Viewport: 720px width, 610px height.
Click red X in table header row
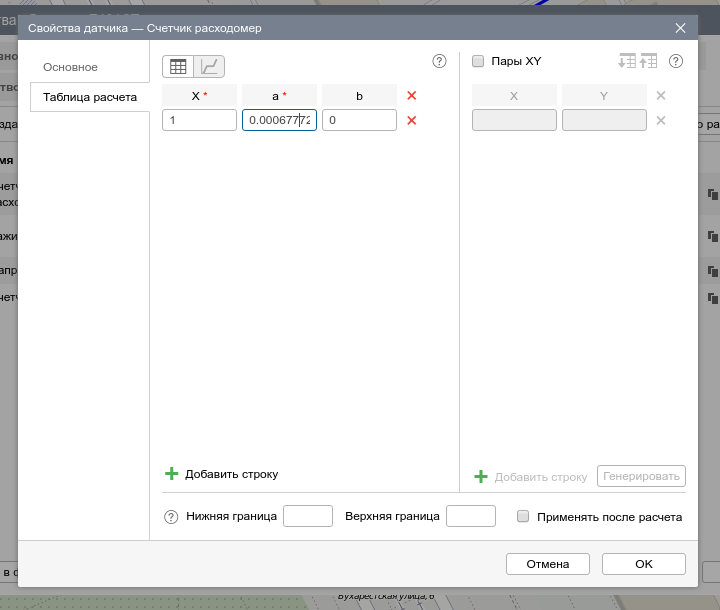[x=411, y=96]
